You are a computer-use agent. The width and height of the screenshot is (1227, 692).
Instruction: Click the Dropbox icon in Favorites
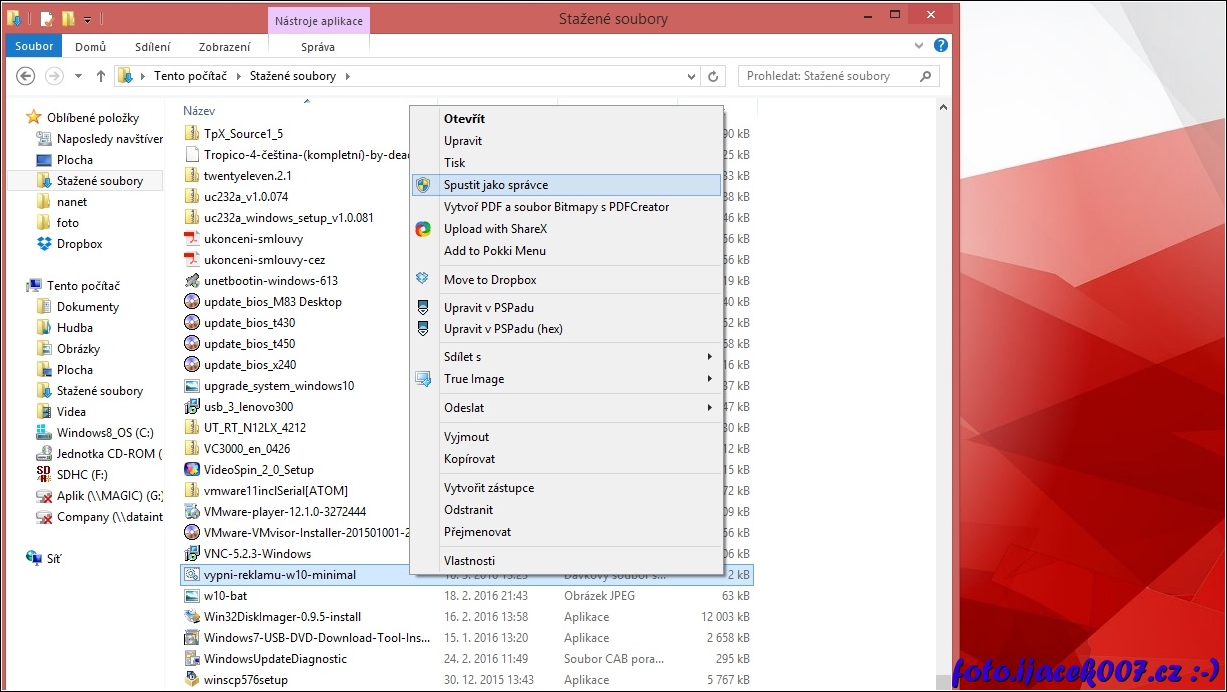[44, 244]
